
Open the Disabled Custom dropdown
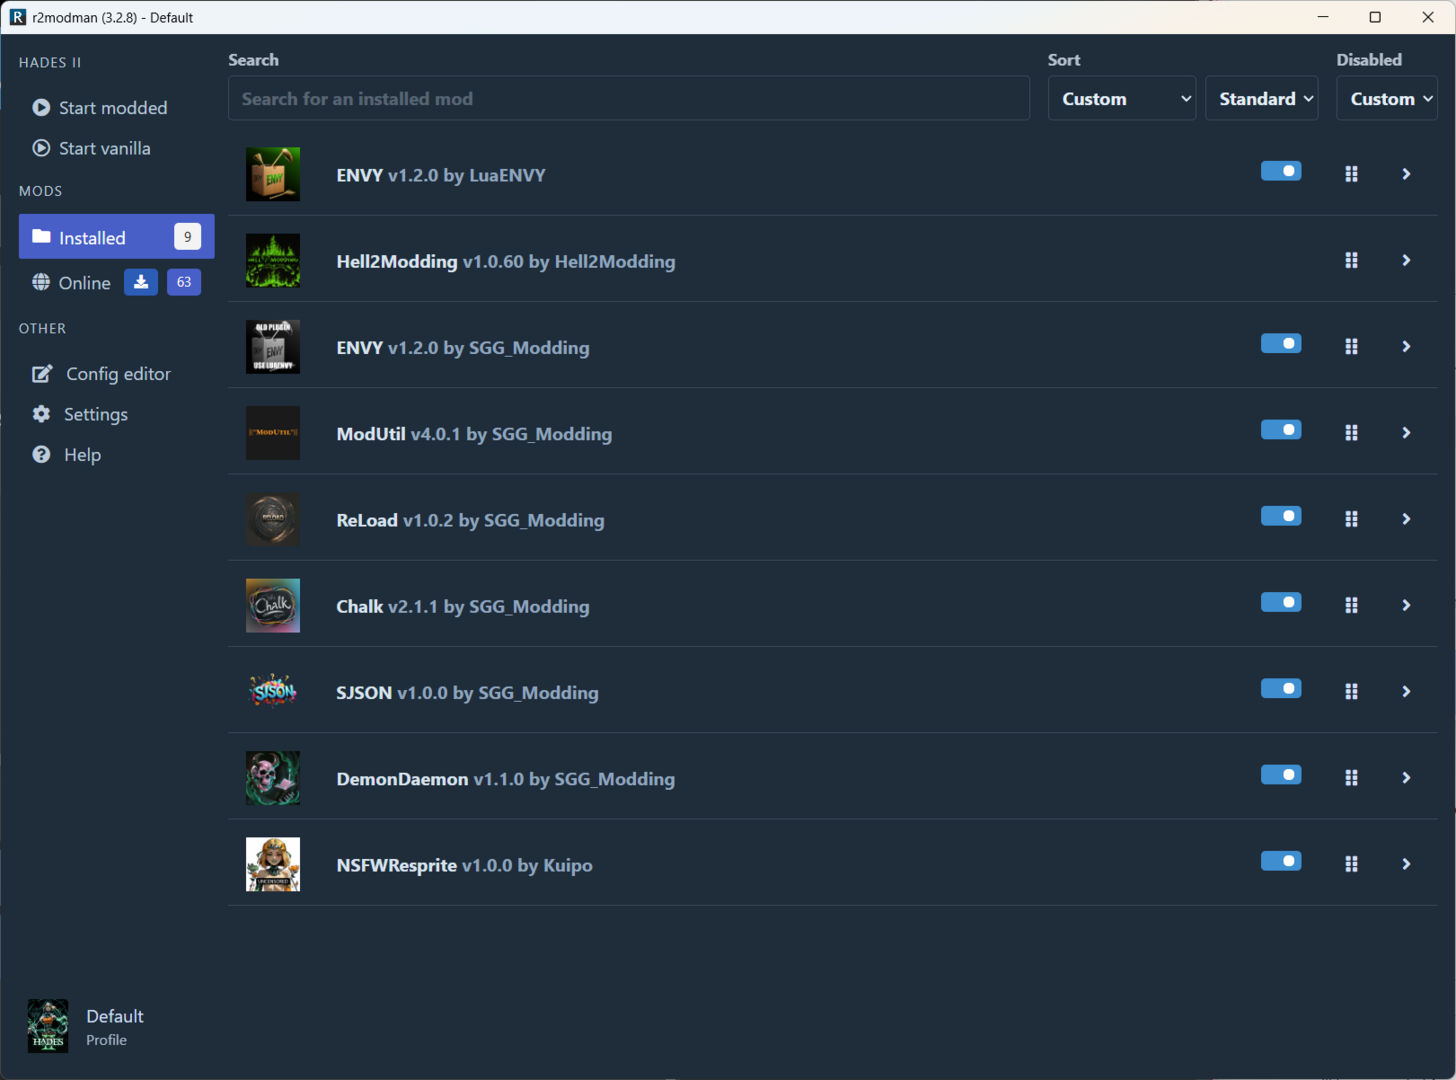point(1387,99)
